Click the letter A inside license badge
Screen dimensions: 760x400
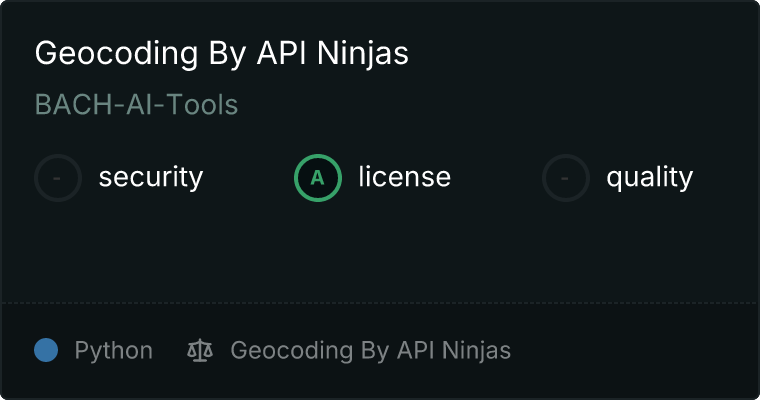point(318,179)
